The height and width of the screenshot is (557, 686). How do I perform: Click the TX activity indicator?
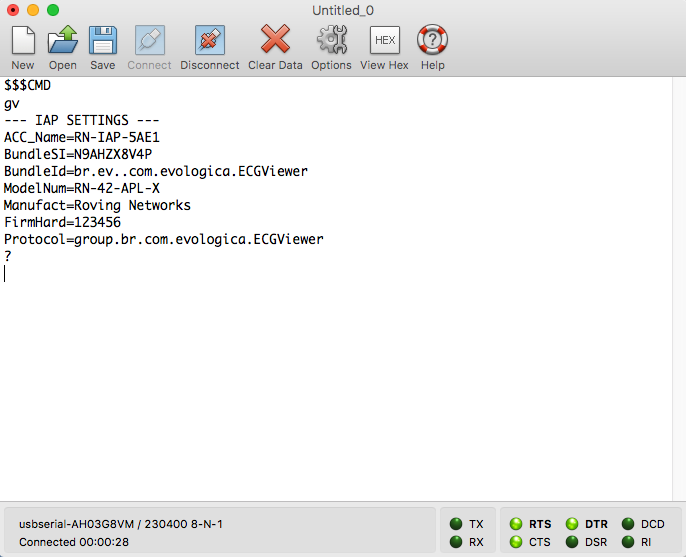click(456, 524)
